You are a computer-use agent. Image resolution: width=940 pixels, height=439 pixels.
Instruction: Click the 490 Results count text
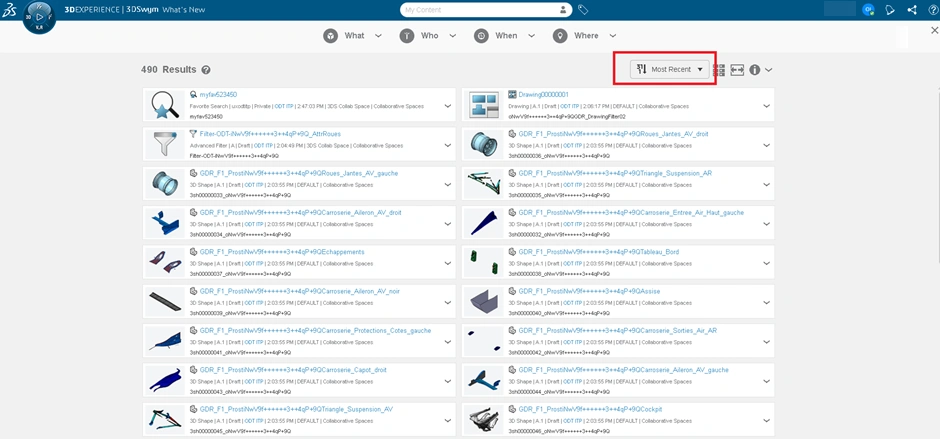168,70
